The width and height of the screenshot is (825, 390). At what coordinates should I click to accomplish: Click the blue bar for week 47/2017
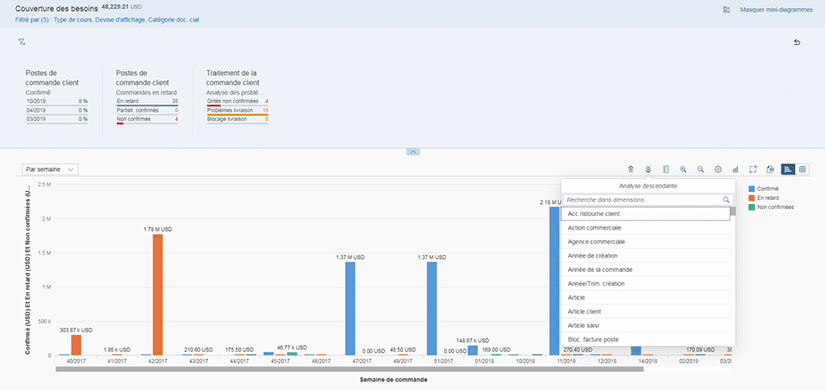pyautogui.click(x=350, y=308)
